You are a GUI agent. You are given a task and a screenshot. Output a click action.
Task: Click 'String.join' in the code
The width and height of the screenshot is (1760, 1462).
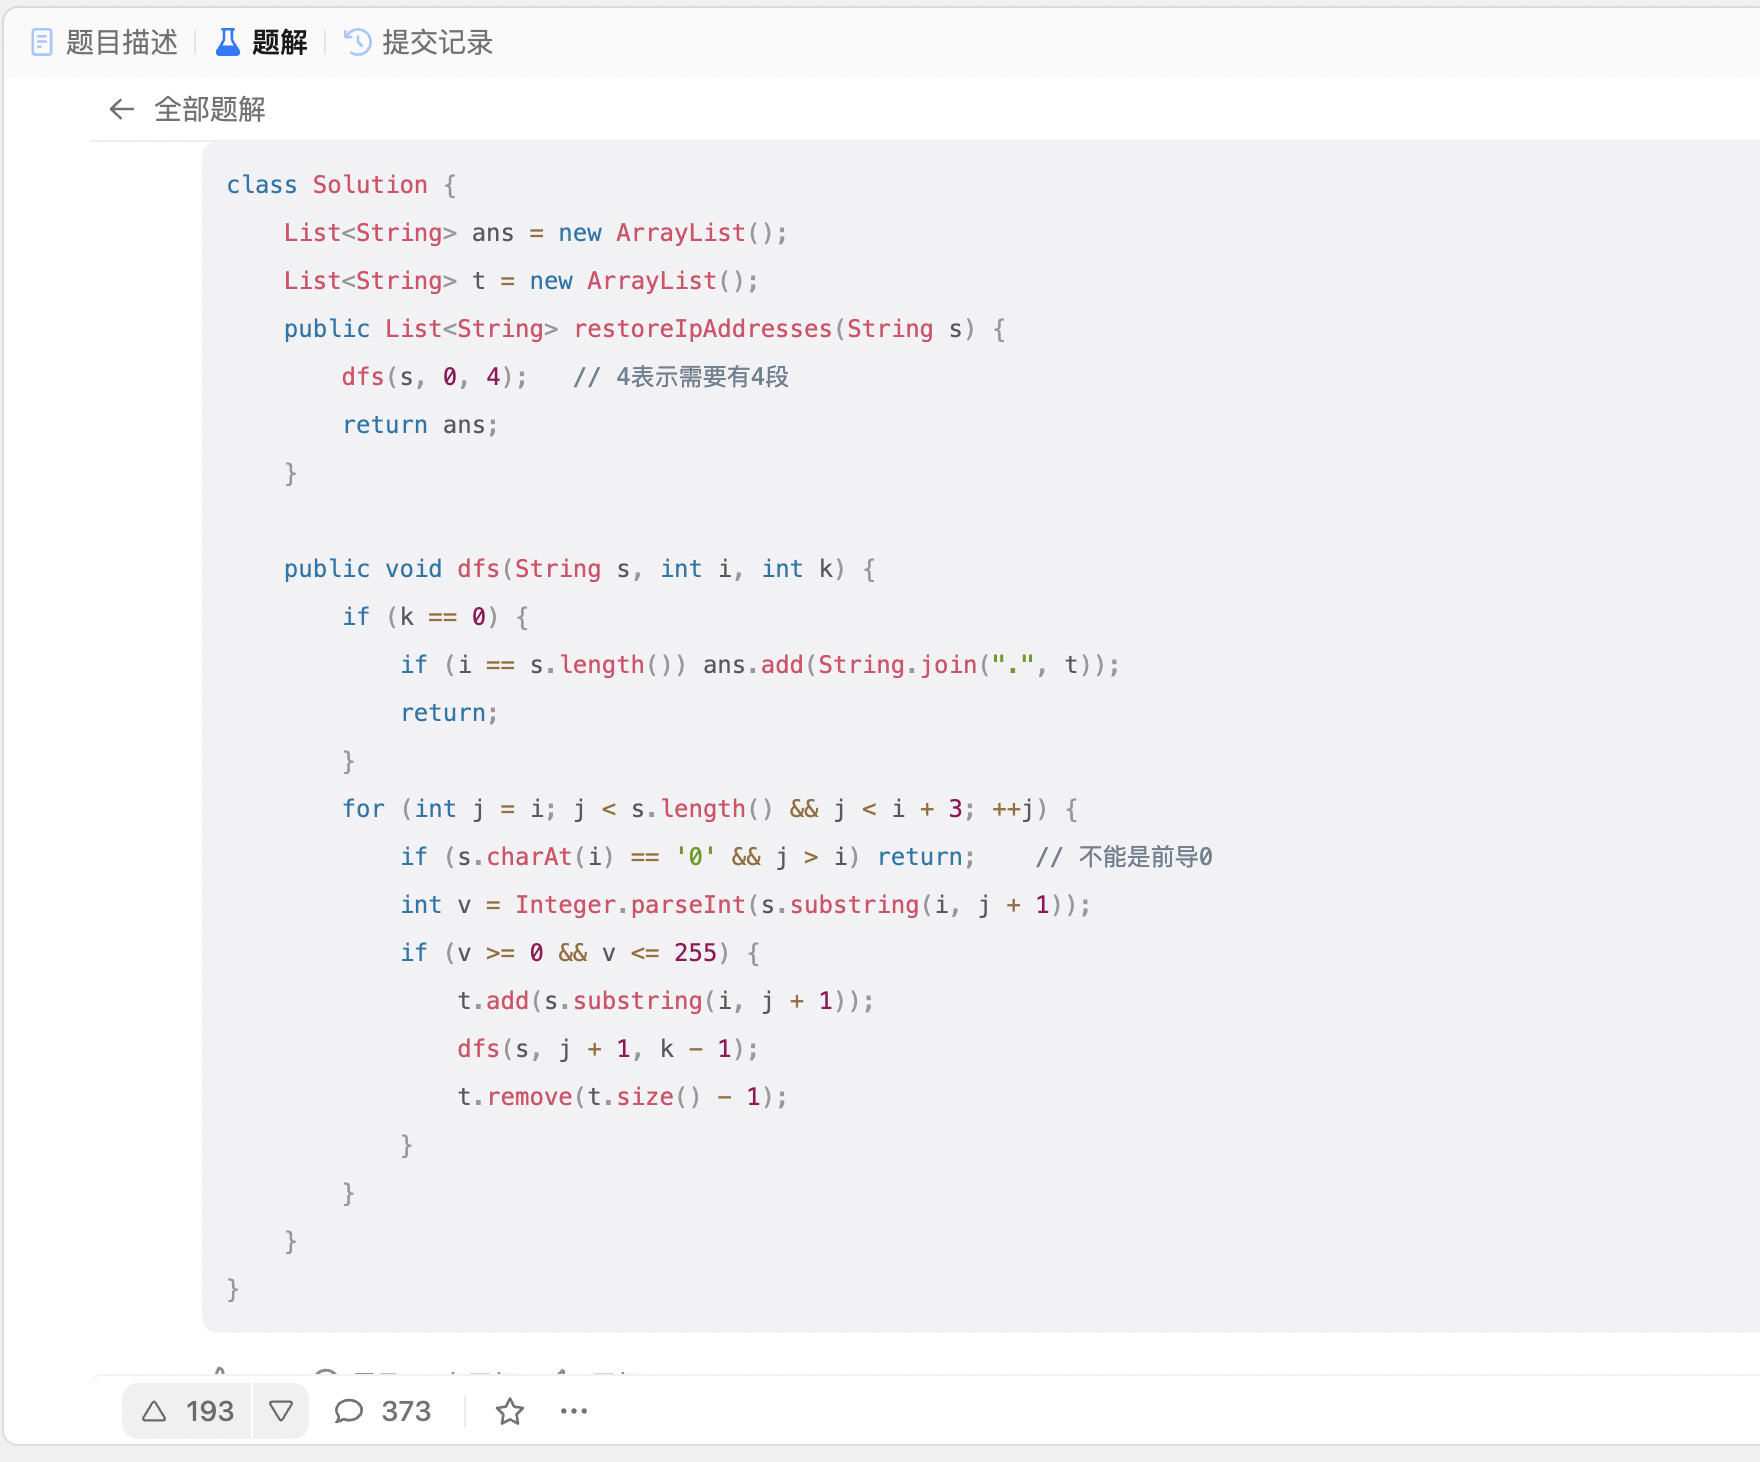coord(897,665)
